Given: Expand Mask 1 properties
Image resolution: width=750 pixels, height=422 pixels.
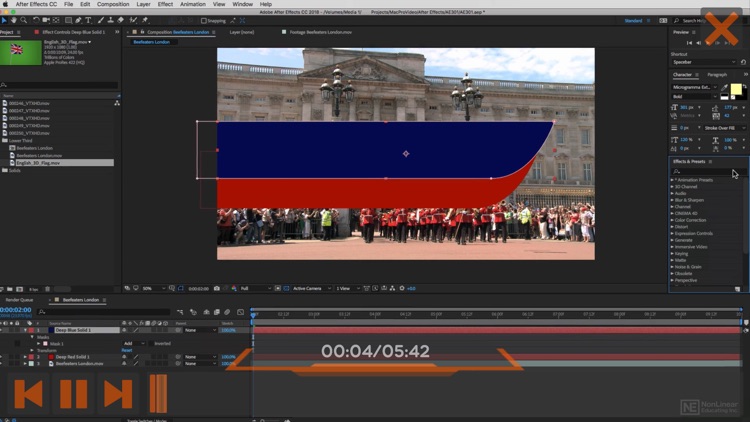Looking at the screenshot, I should [39, 344].
